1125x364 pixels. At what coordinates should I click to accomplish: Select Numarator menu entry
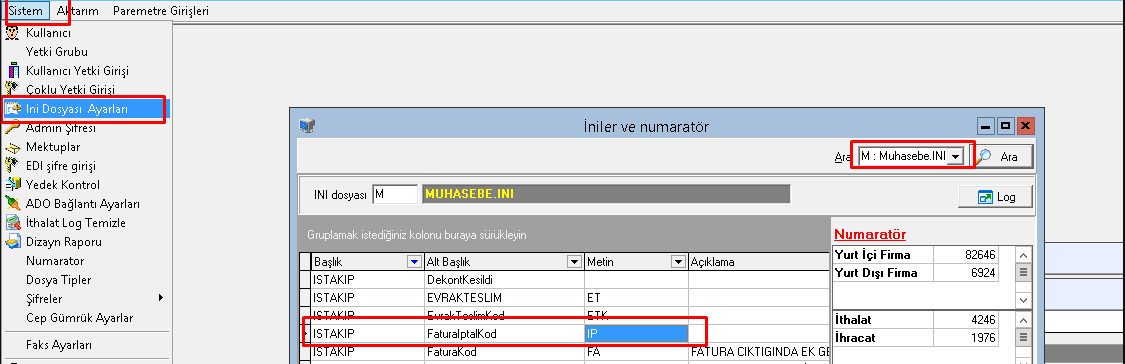coord(55,261)
